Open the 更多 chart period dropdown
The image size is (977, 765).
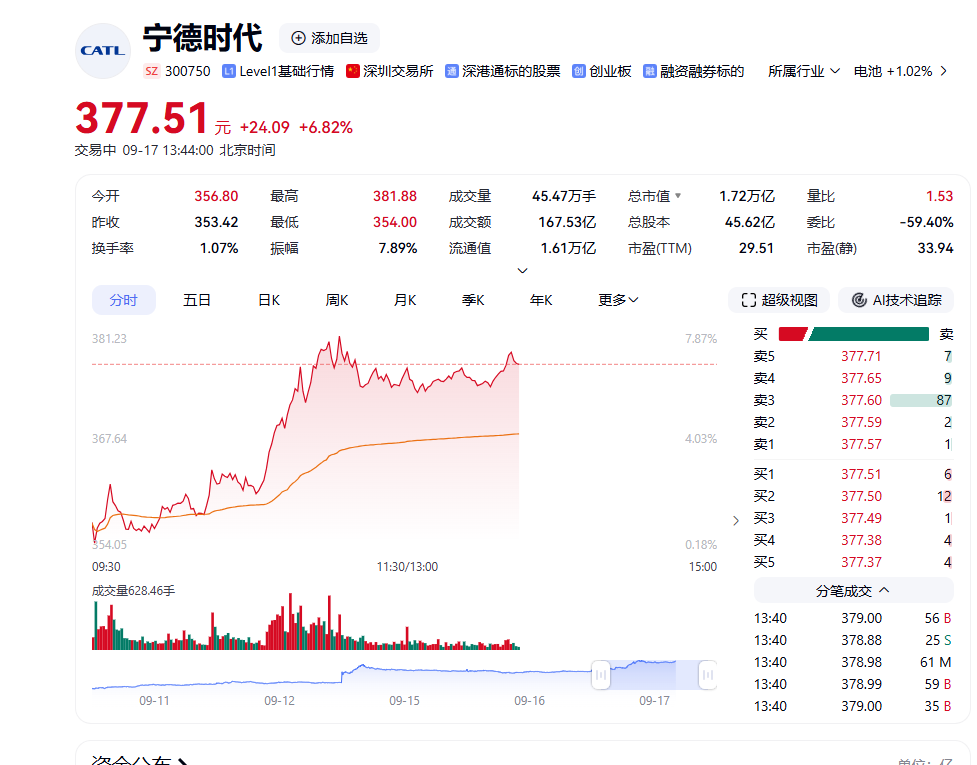[x=618, y=300]
